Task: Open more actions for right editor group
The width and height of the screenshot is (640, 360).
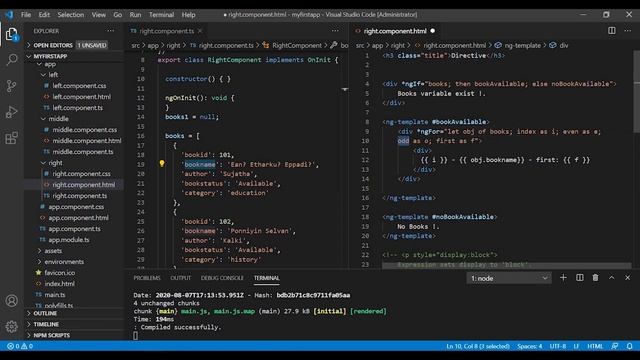Action: 627,31
